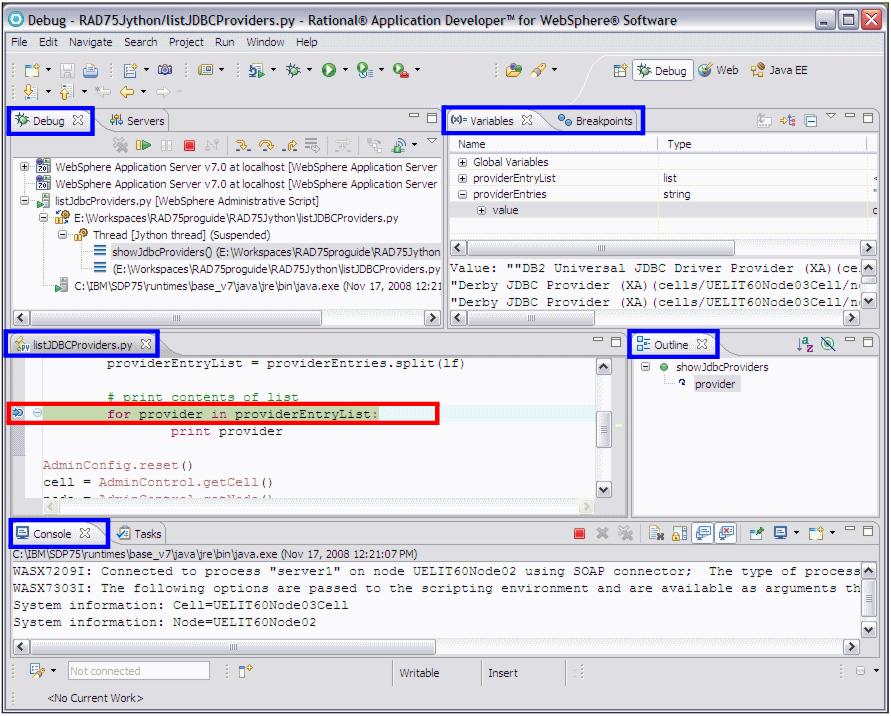The image size is (891, 716).
Task: Click Remove All Terminated Launches in Debug view
Action: point(120,145)
